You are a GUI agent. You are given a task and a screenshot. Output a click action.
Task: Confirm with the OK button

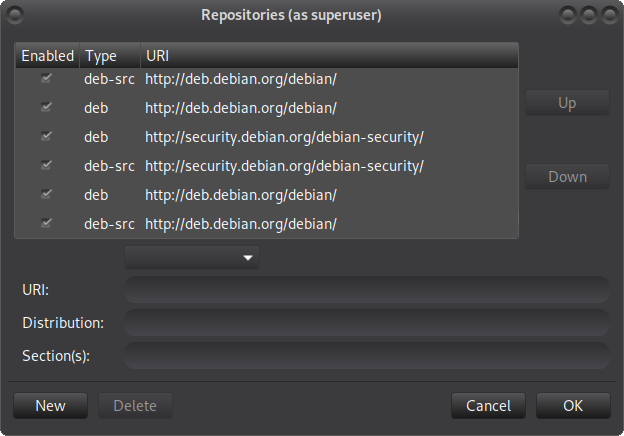(573, 406)
